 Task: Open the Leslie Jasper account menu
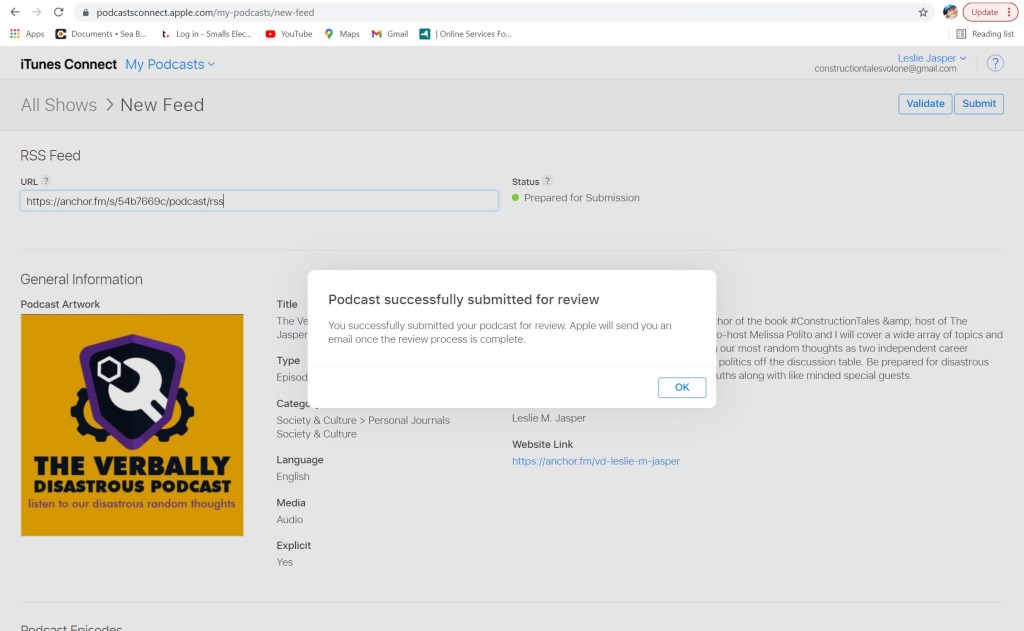(x=931, y=58)
